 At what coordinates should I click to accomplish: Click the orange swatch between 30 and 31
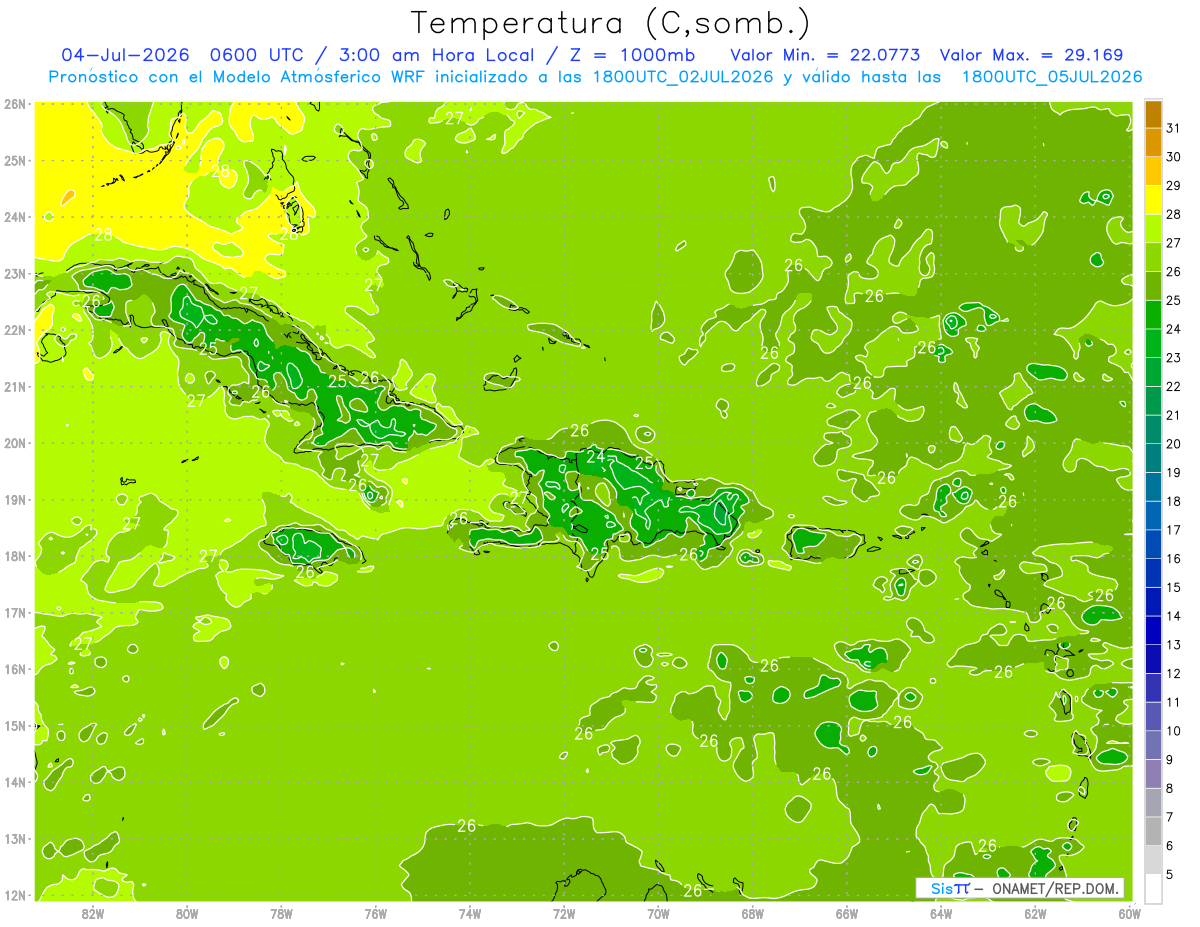[1153, 143]
